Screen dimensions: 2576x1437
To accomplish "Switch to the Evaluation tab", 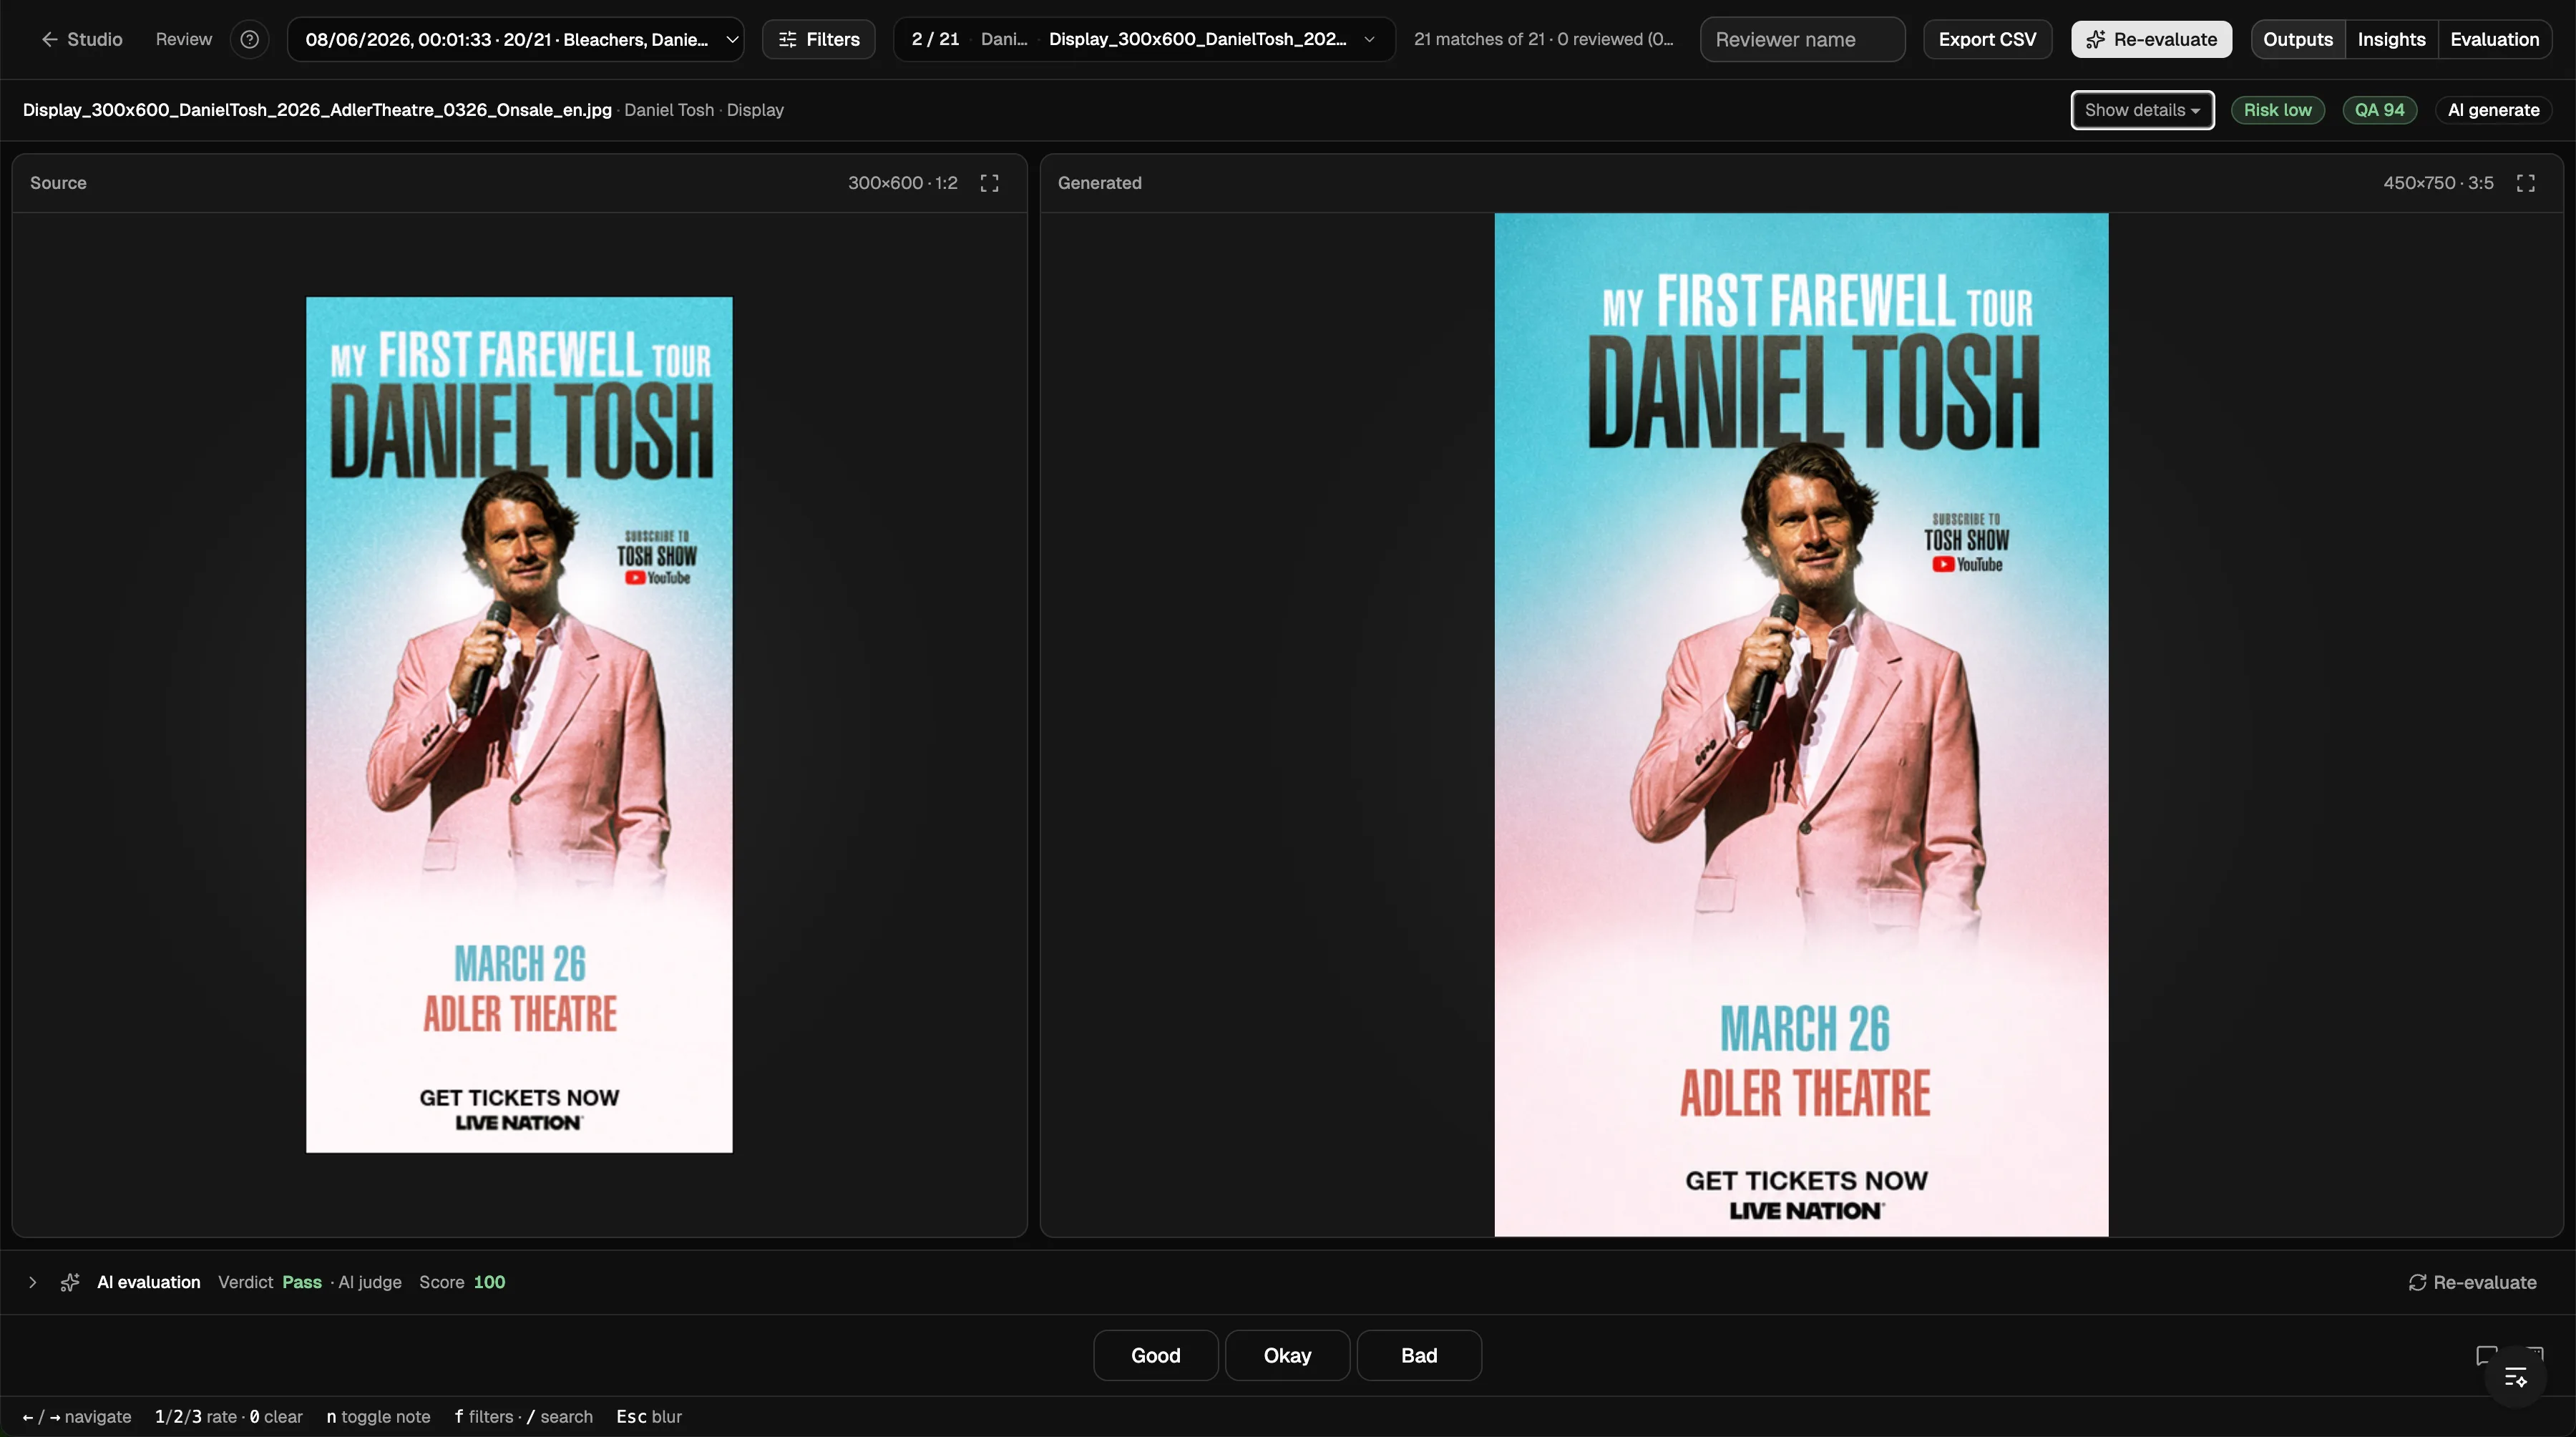I will (2494, 39).
